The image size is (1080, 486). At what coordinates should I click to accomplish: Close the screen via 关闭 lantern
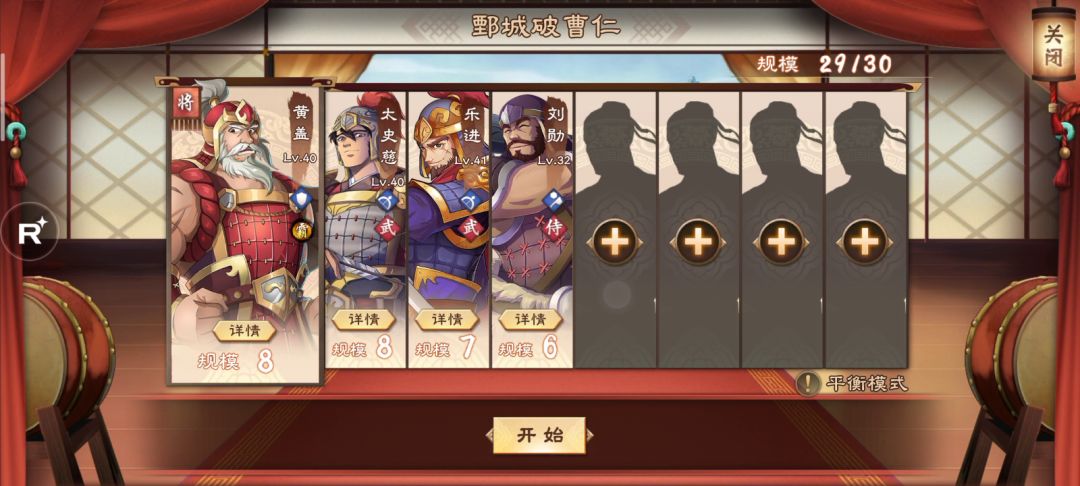click(1053, 43)
